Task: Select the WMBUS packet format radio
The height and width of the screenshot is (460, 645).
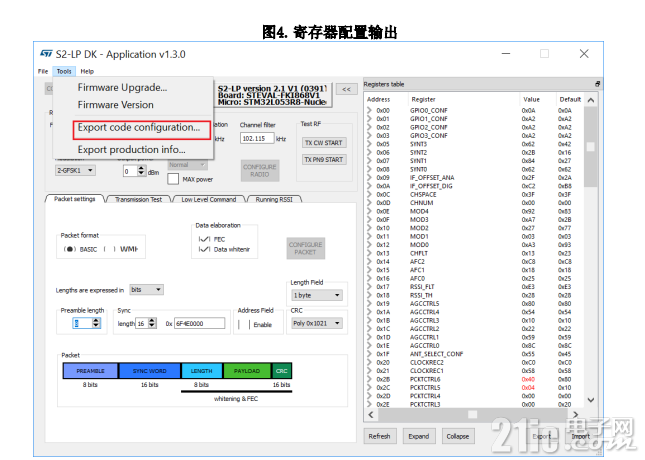Action: pos(109,249)
